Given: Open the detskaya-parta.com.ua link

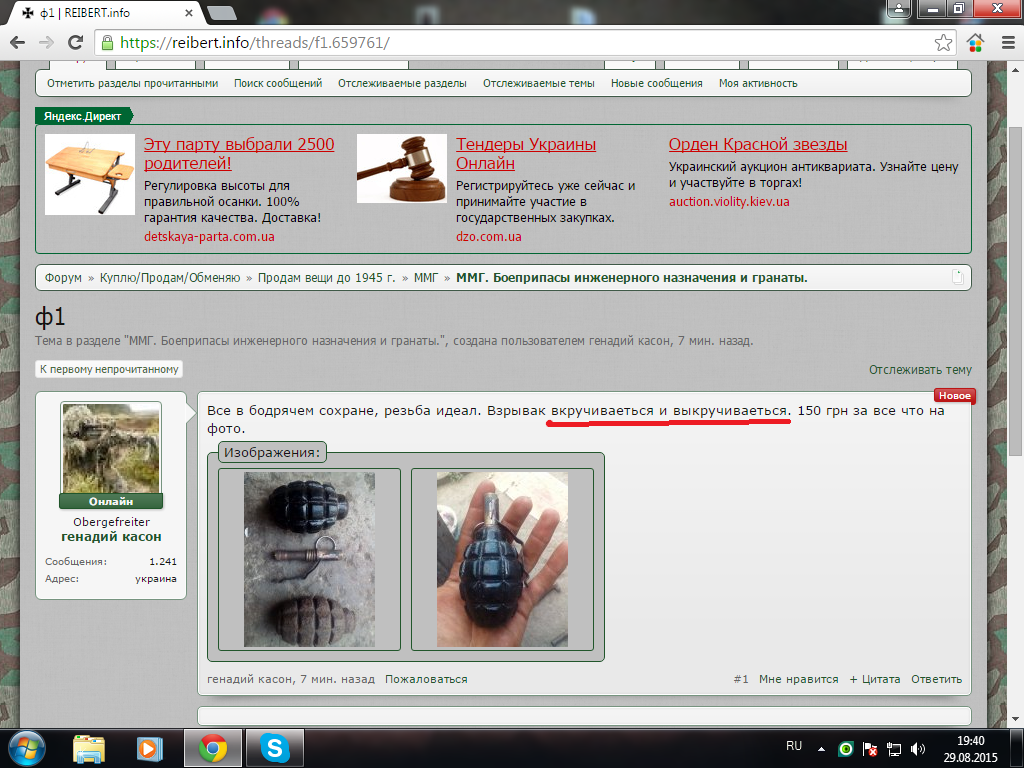Looking at the screenshot, I should pos(209,237).
